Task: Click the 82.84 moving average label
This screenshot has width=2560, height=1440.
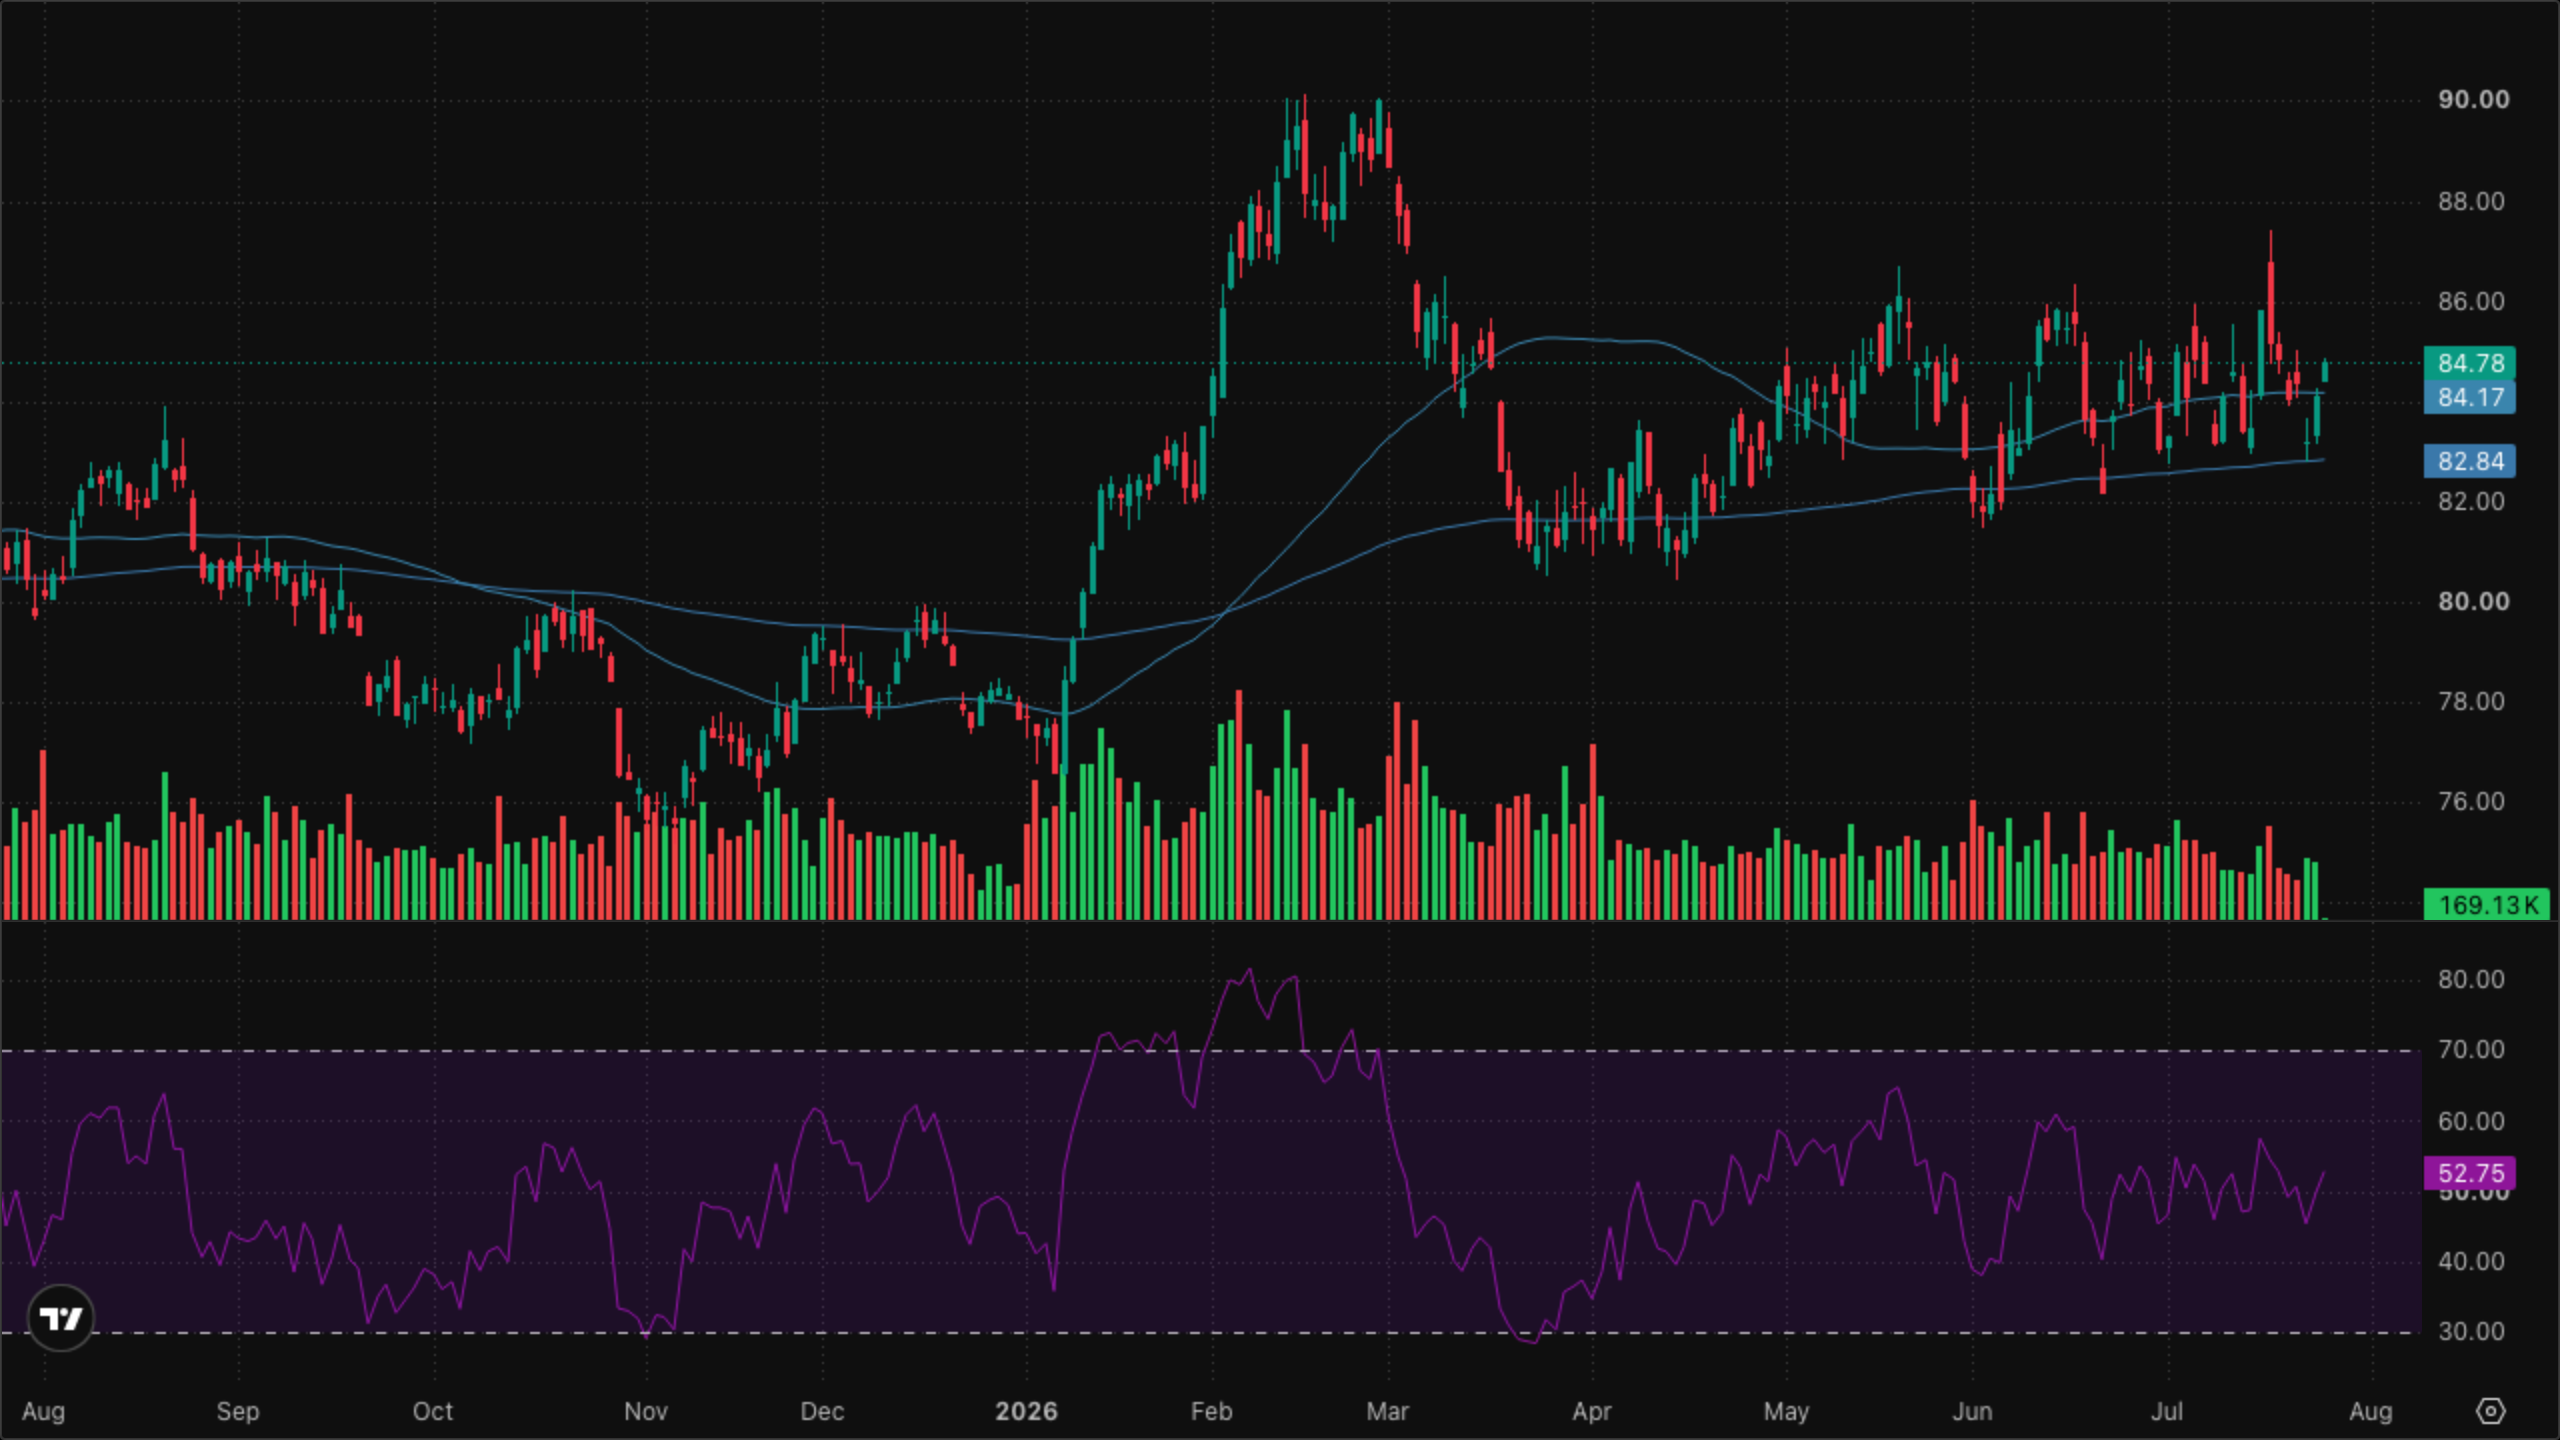Action: pyautogui.click(x=2470, y=461)
